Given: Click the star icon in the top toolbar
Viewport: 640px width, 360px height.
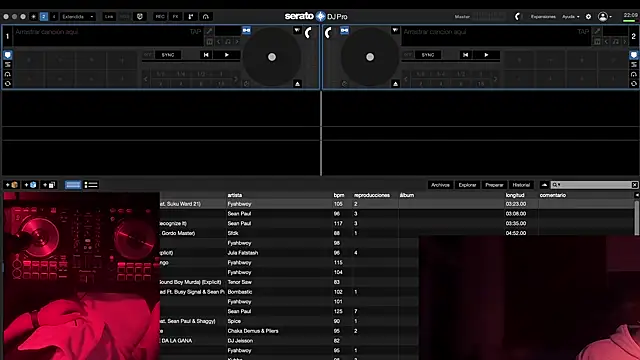Looking at the screenshot, I should tap(34, 17).
